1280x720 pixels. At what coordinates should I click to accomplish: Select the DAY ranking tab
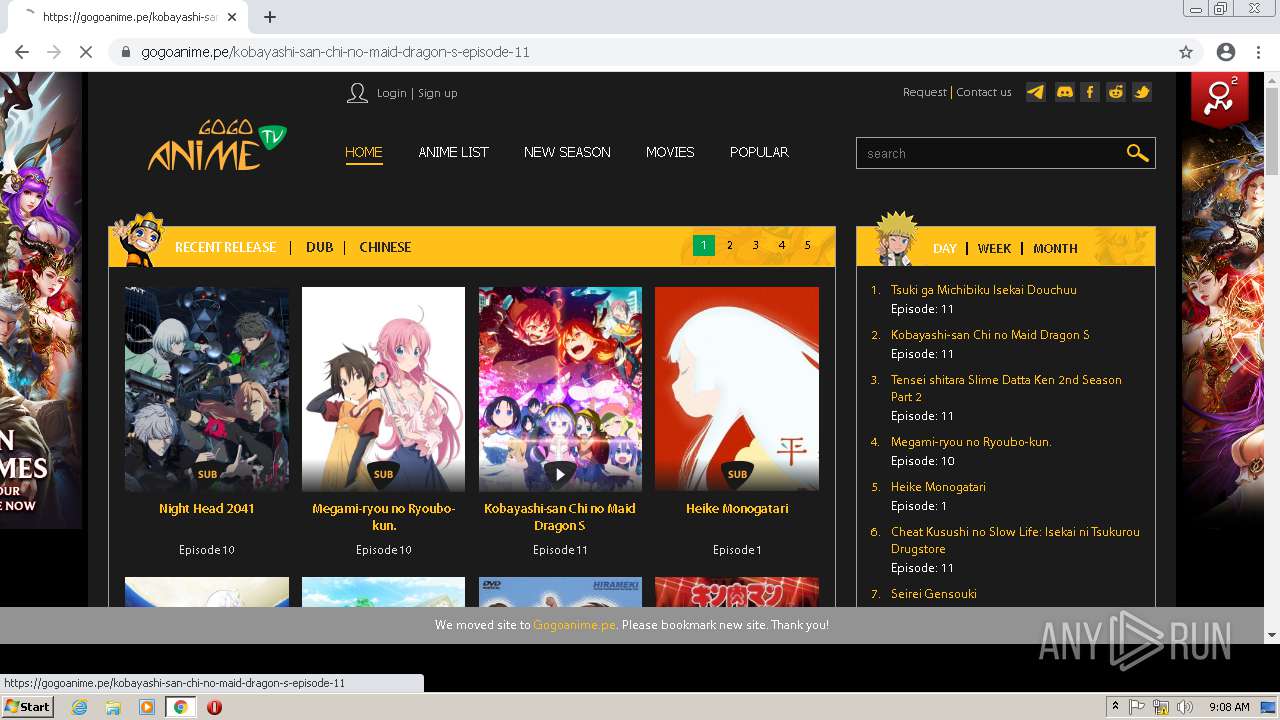click(x=945, y=248)
